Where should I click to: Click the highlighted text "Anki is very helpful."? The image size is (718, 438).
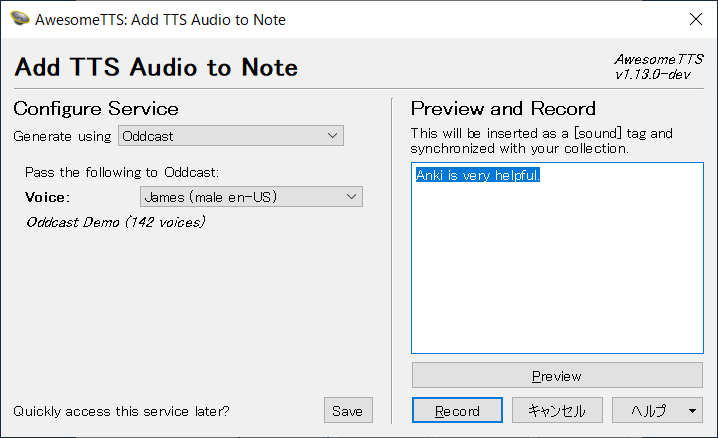(x=478, y=175)
